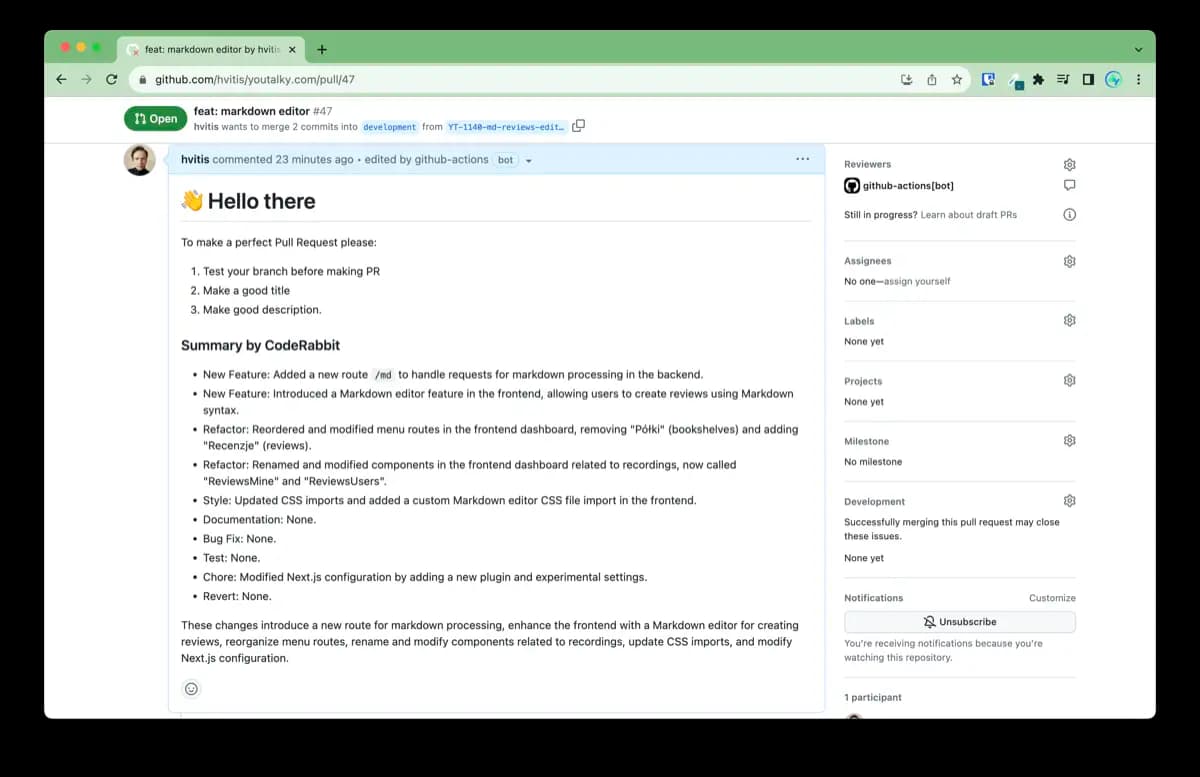
Task: Click the assign yourself link
Action: click(917, 281)
